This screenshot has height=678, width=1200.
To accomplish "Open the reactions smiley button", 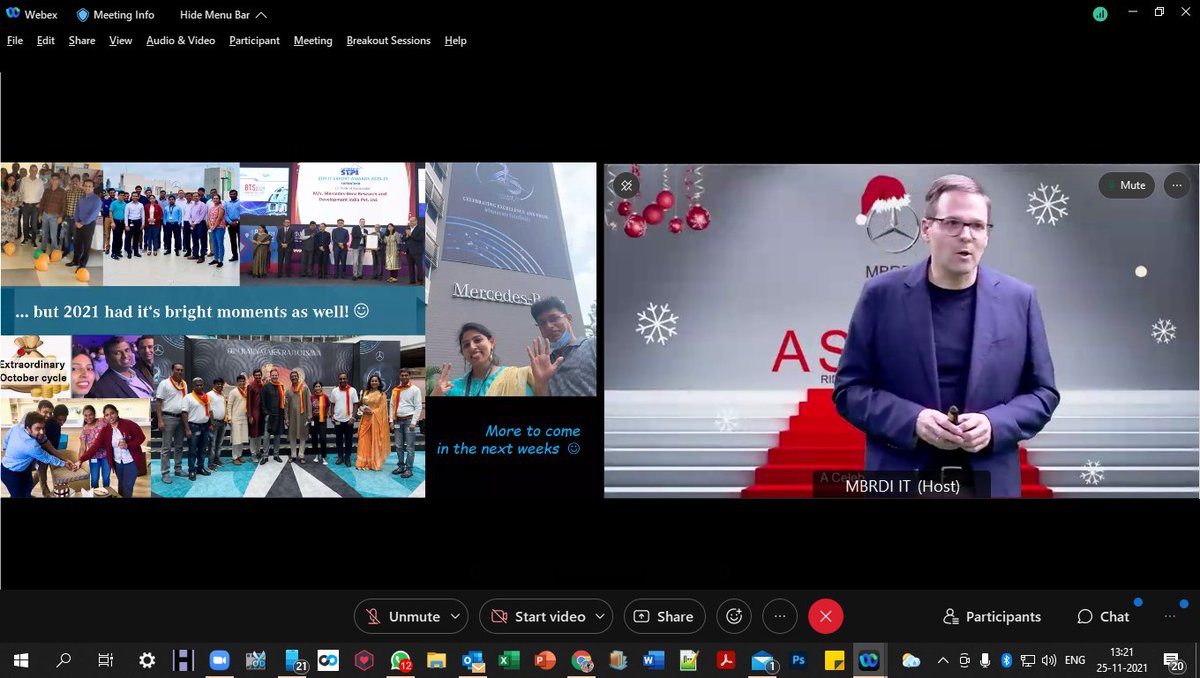I will [x=734, y=616].
